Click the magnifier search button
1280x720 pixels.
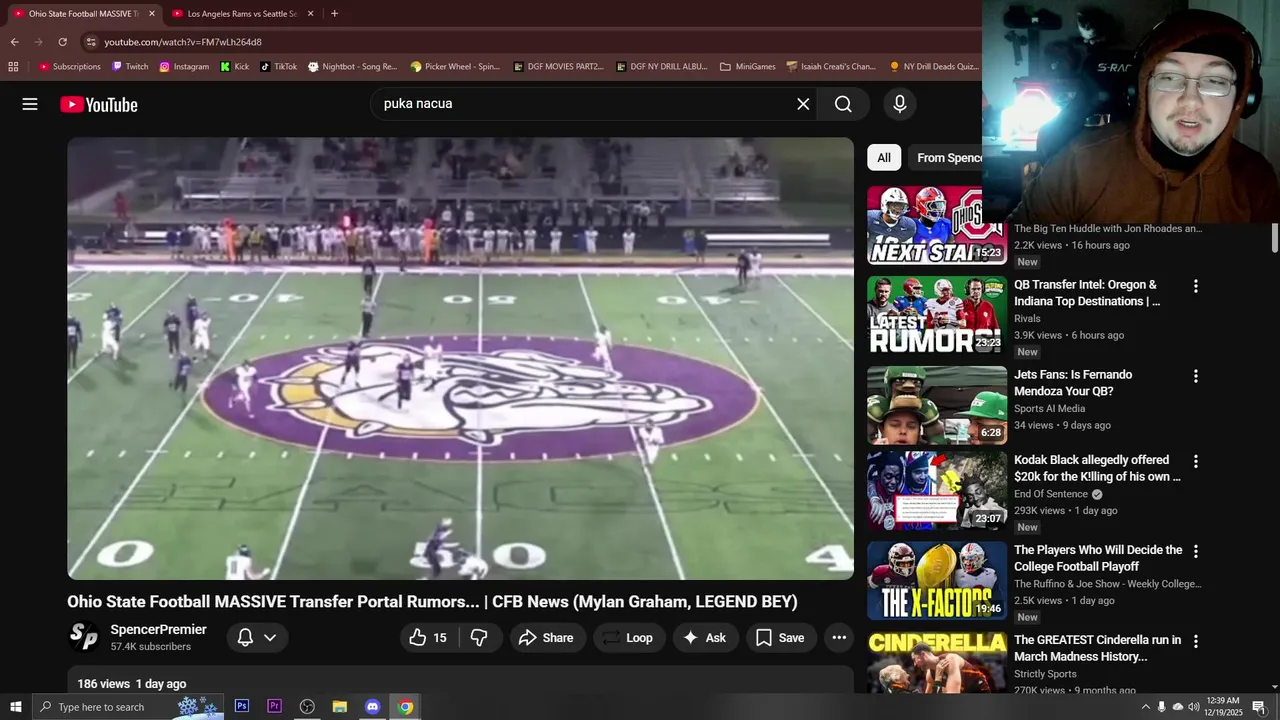pyautogui.click(x=843, y=104)
